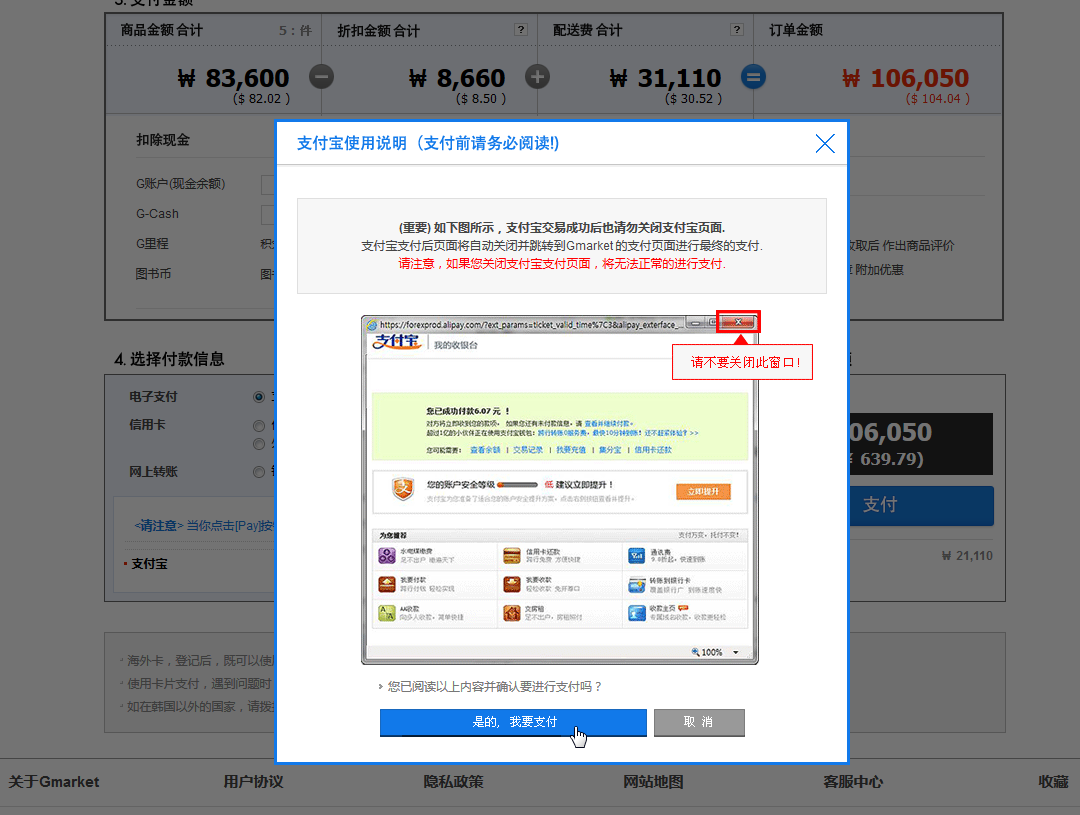
Task: Click the ₩ 21,110 amount text
Action: (x=967, y=556)
